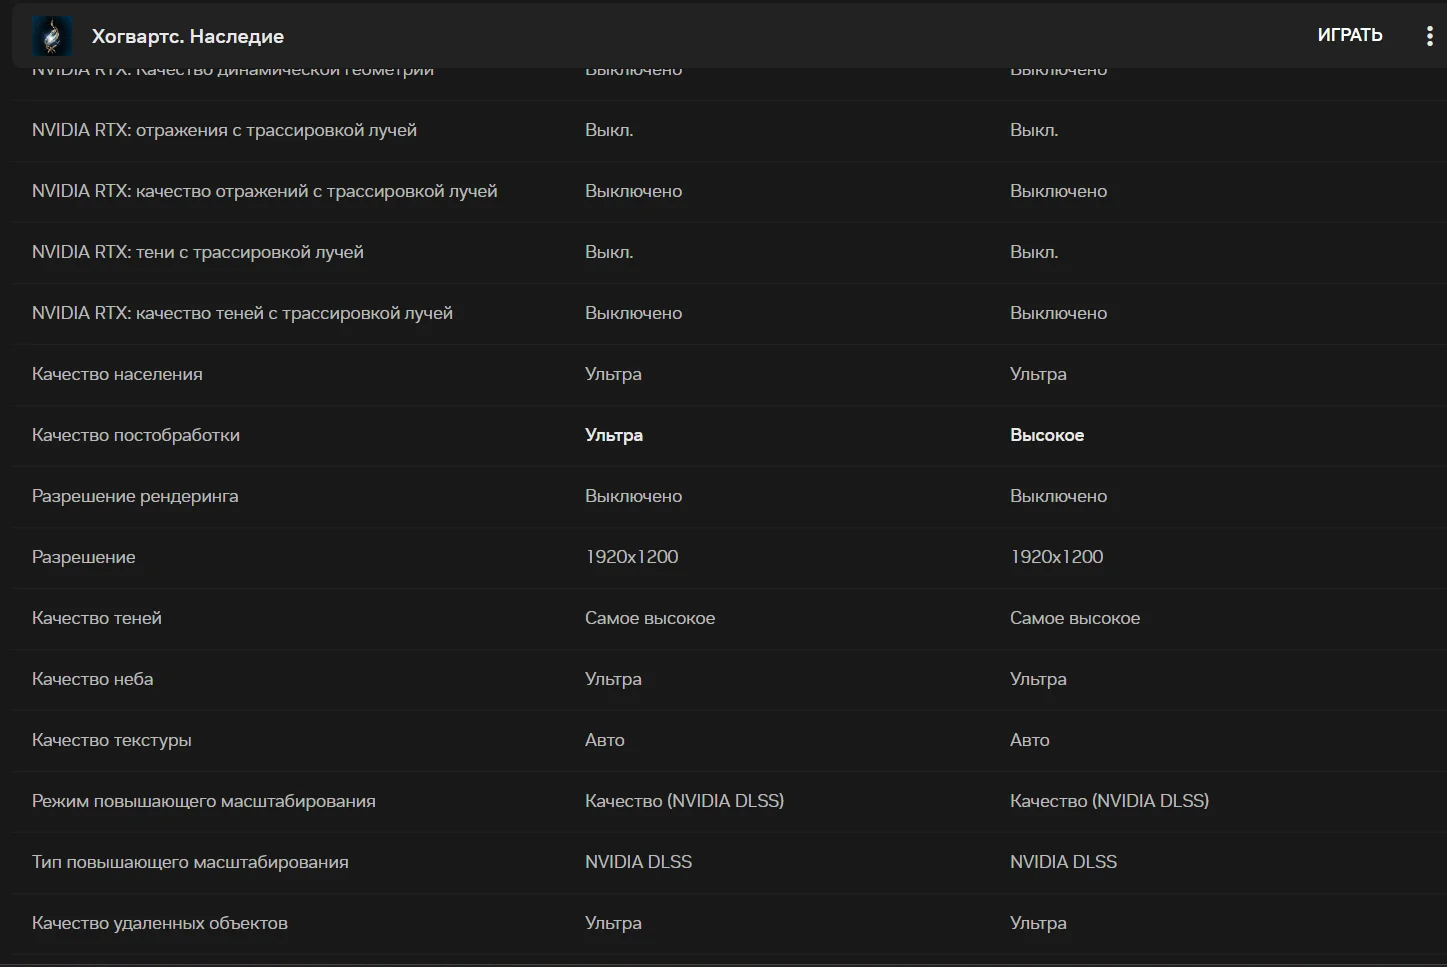Click the Хогвартс. Наследие title
The width and height of the screenshot is (1447, 967).
[188, 36]
